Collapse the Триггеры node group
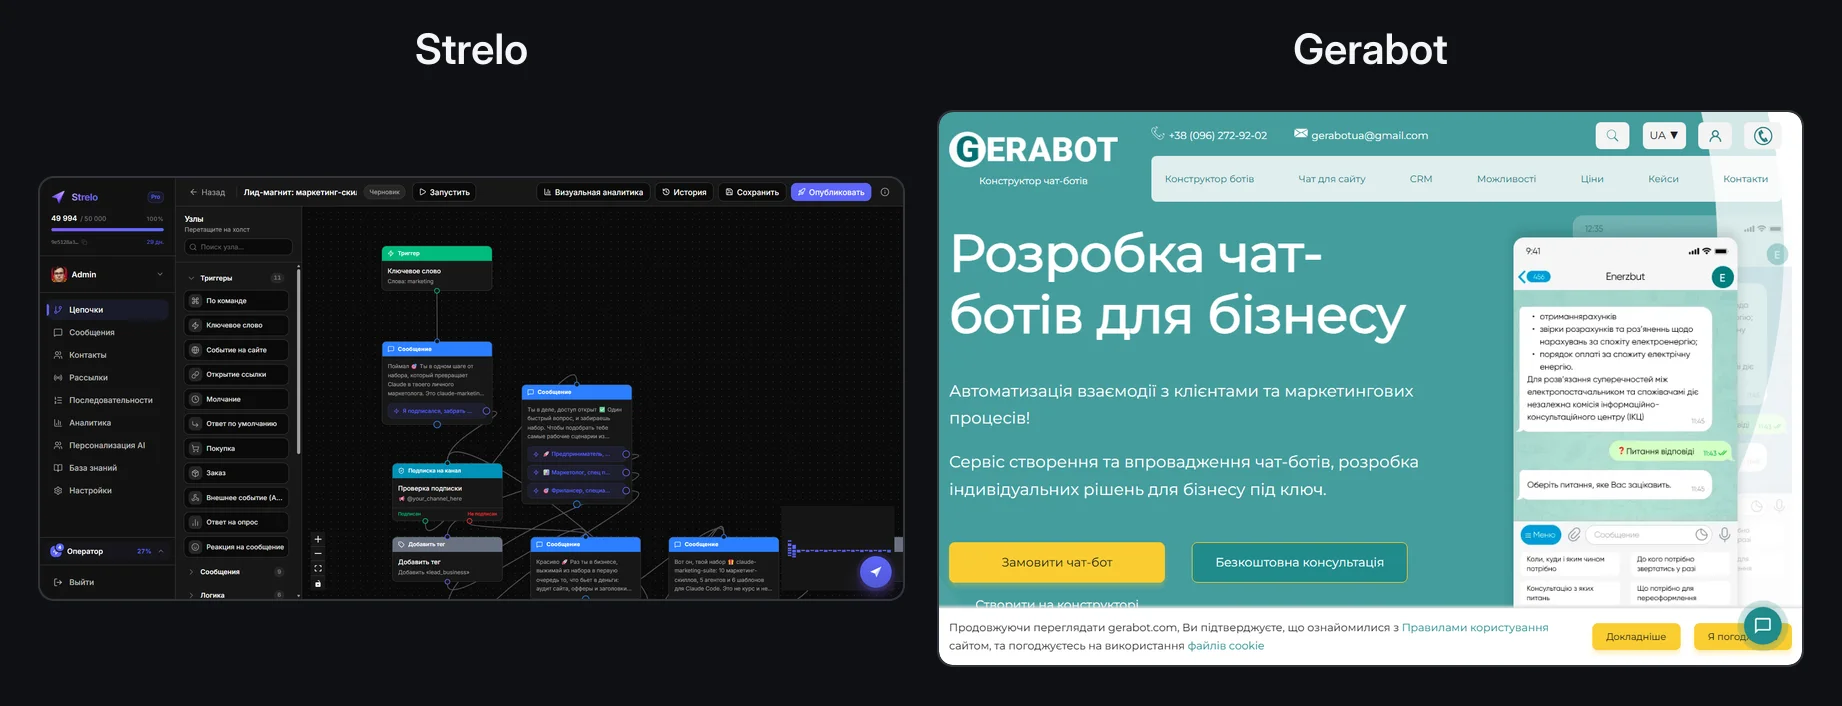1842x706 pixels. (191, 278)
